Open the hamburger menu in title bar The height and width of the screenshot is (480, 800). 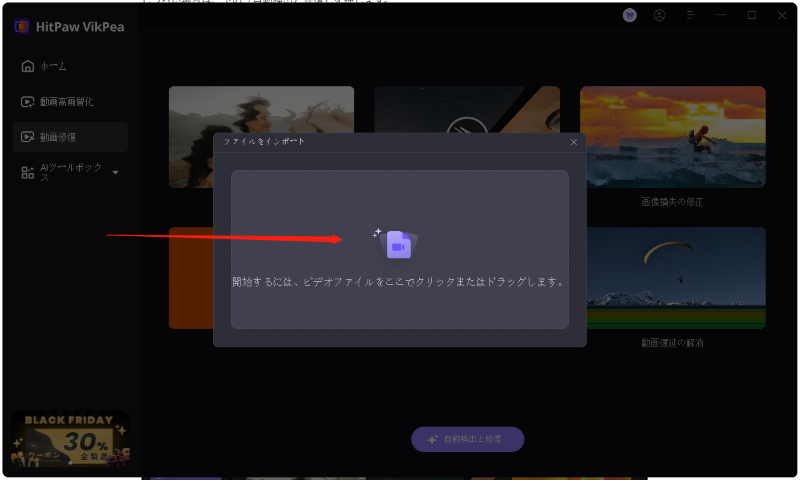tap(690, 15)
